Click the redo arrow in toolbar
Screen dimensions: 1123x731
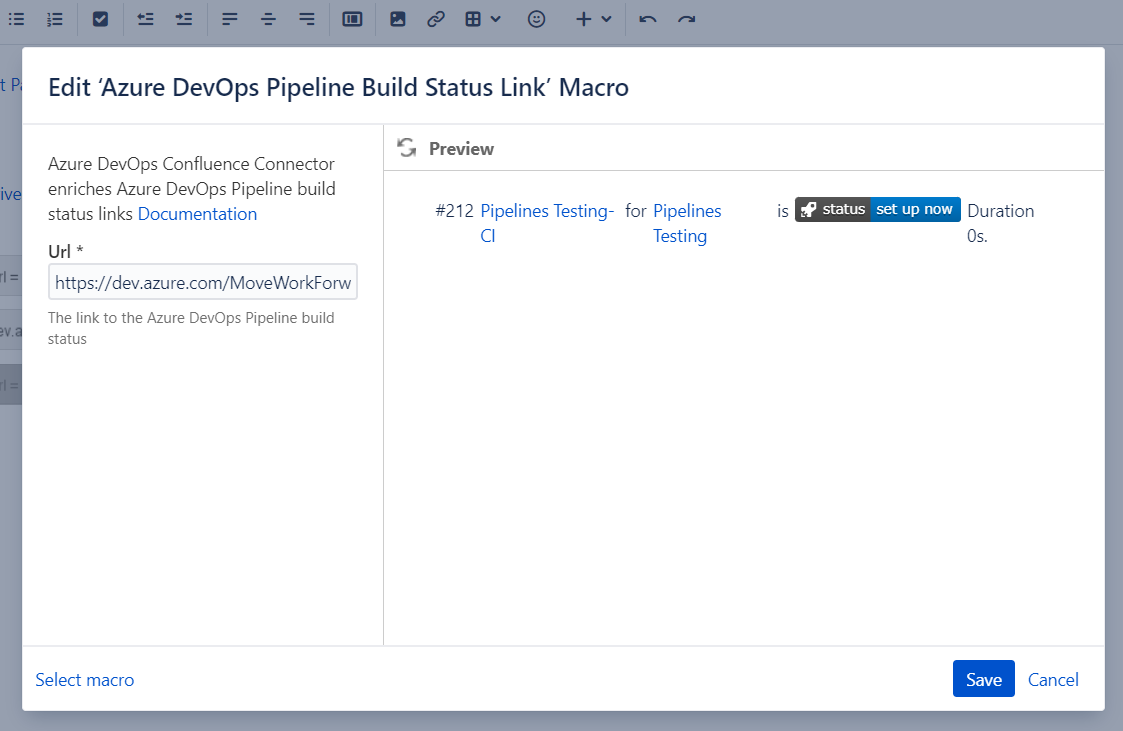(686, 19)
